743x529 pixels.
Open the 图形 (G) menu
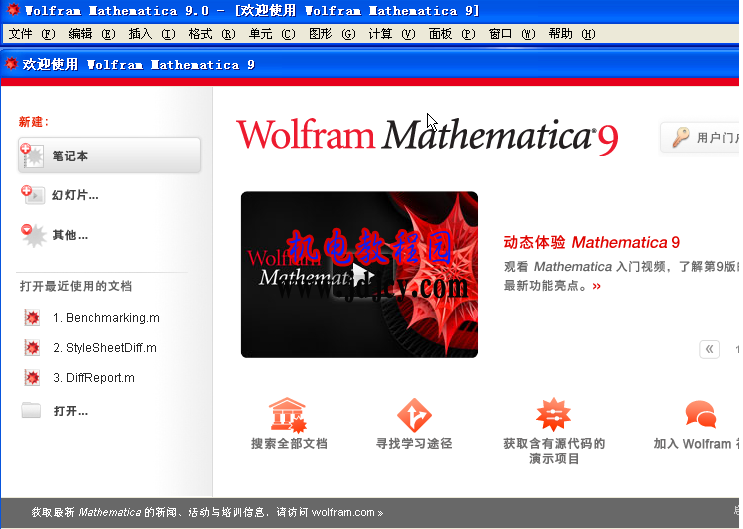tap(332, 34)
